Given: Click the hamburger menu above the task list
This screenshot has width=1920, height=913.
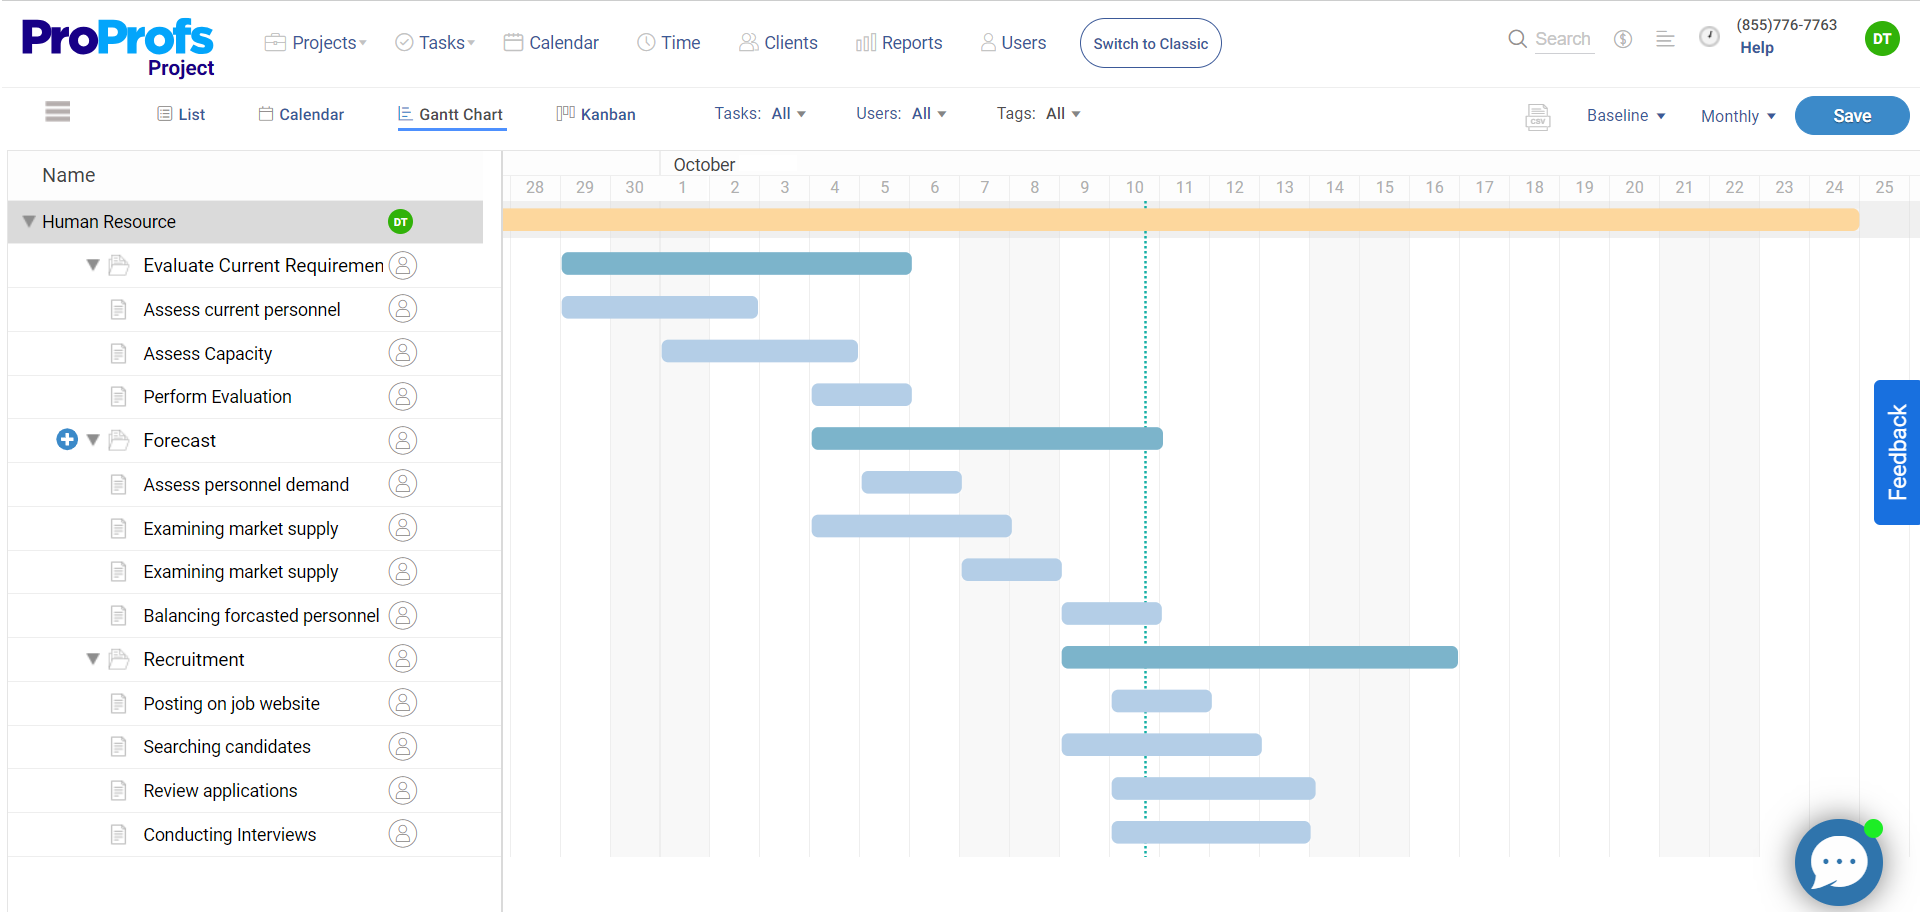Looking at the screenshot, I should click(x=57, y=112).
